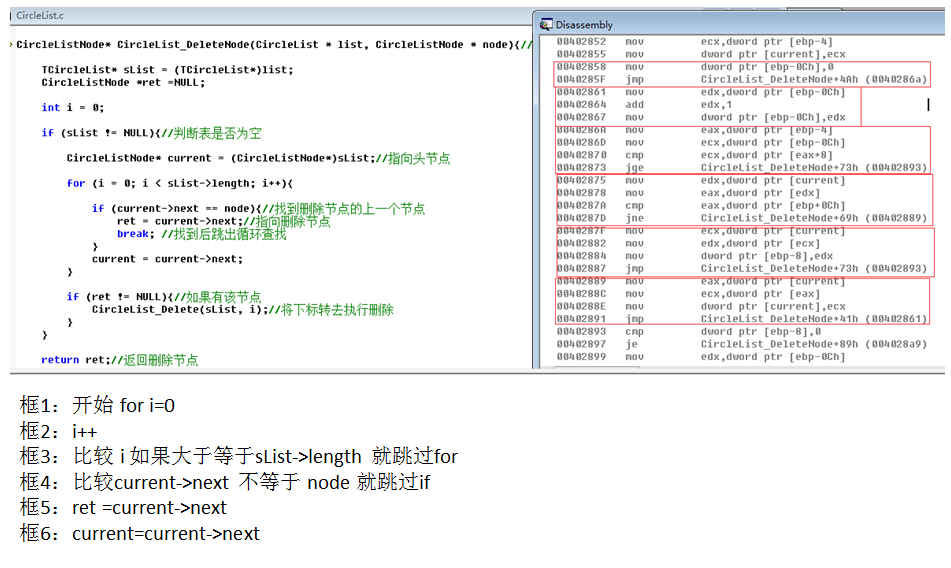Select the cmp row at address 0040287A
951x568 pixels.
tap(701, 205)
